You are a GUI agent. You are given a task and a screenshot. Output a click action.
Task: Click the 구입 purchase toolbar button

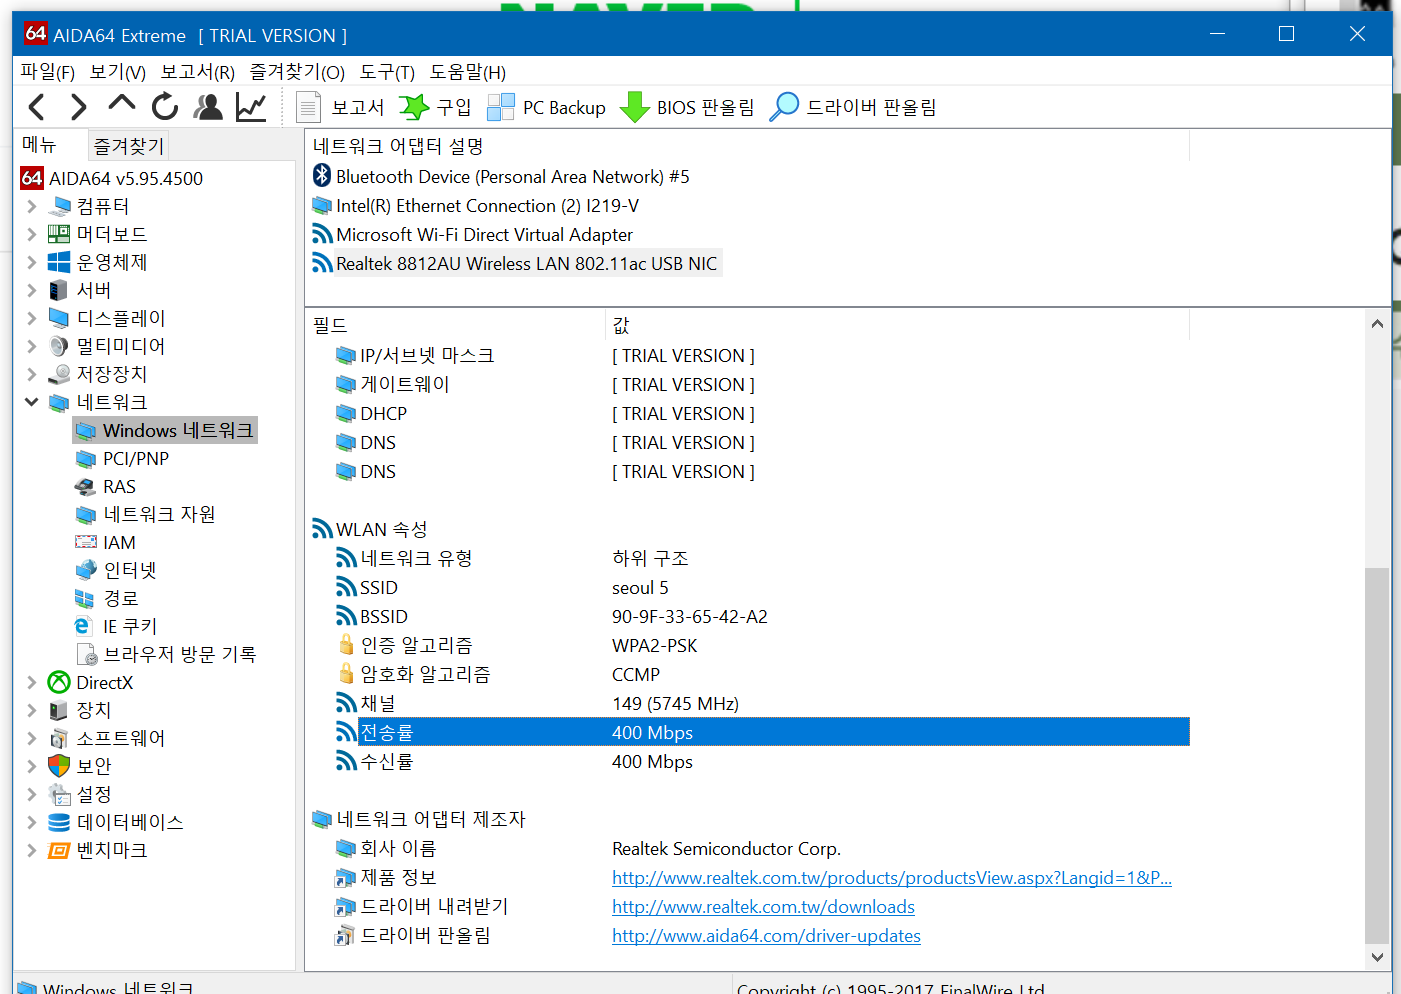[x=435, y=107]
